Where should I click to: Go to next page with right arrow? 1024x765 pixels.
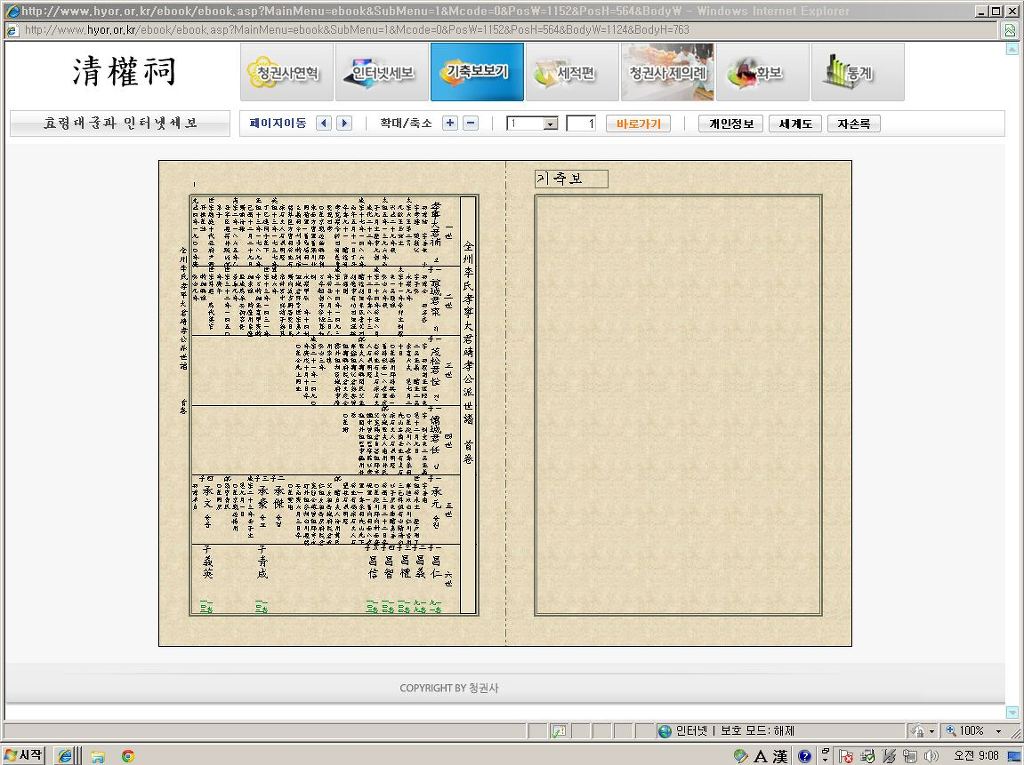(344, 124)
